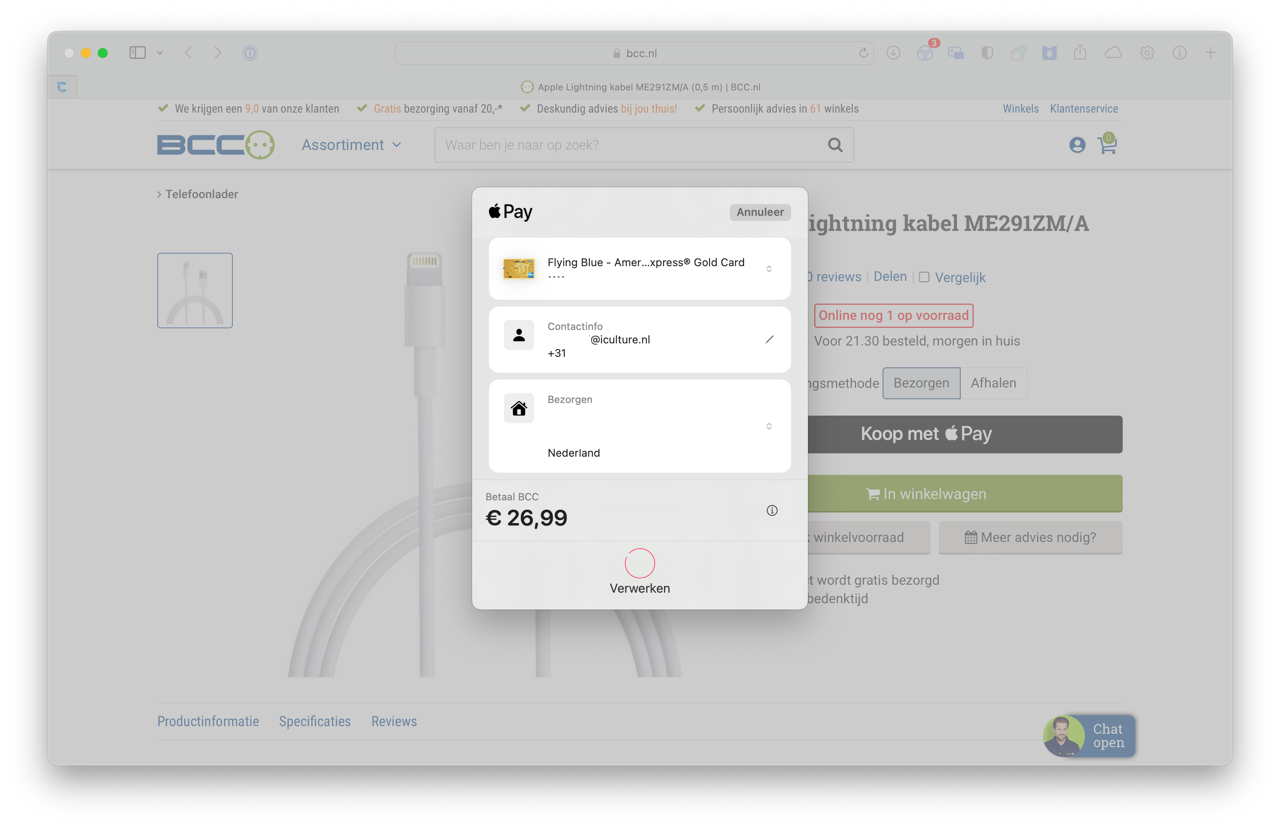This screenshot has height=828, width=1280.
Task: Click the info circle icon in Safari toolbar
Action: (x=1180, y=53)
